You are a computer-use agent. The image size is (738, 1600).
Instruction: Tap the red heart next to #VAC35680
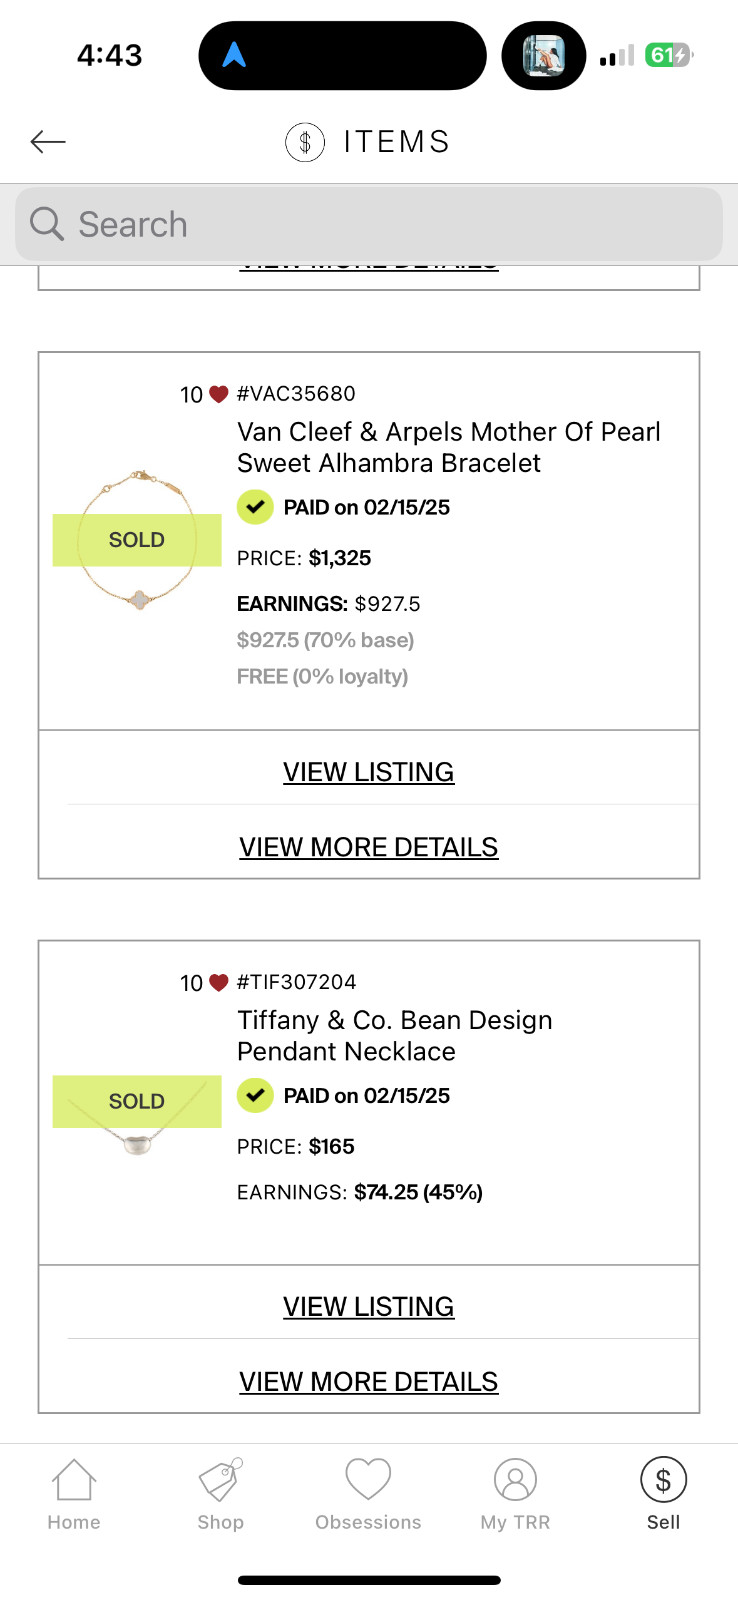(218, 395)
